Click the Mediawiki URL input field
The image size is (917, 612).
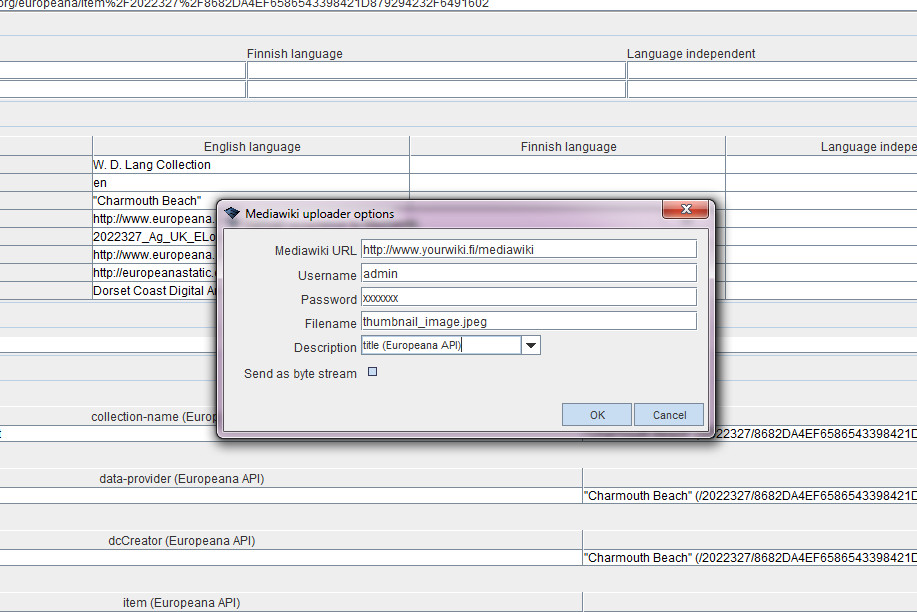528,248
